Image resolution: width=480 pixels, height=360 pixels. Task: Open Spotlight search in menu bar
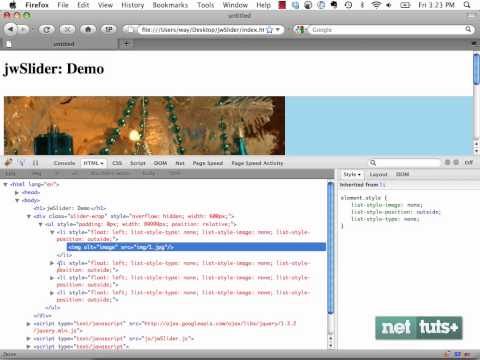[x=467, y=5]
